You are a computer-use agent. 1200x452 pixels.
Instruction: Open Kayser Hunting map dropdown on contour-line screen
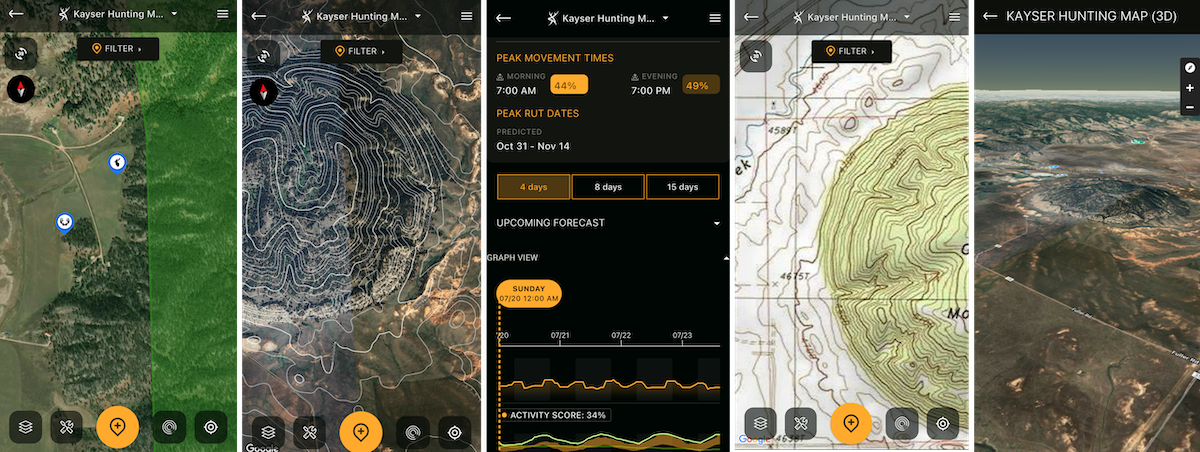pyautogui.click(x=362, y=16)
